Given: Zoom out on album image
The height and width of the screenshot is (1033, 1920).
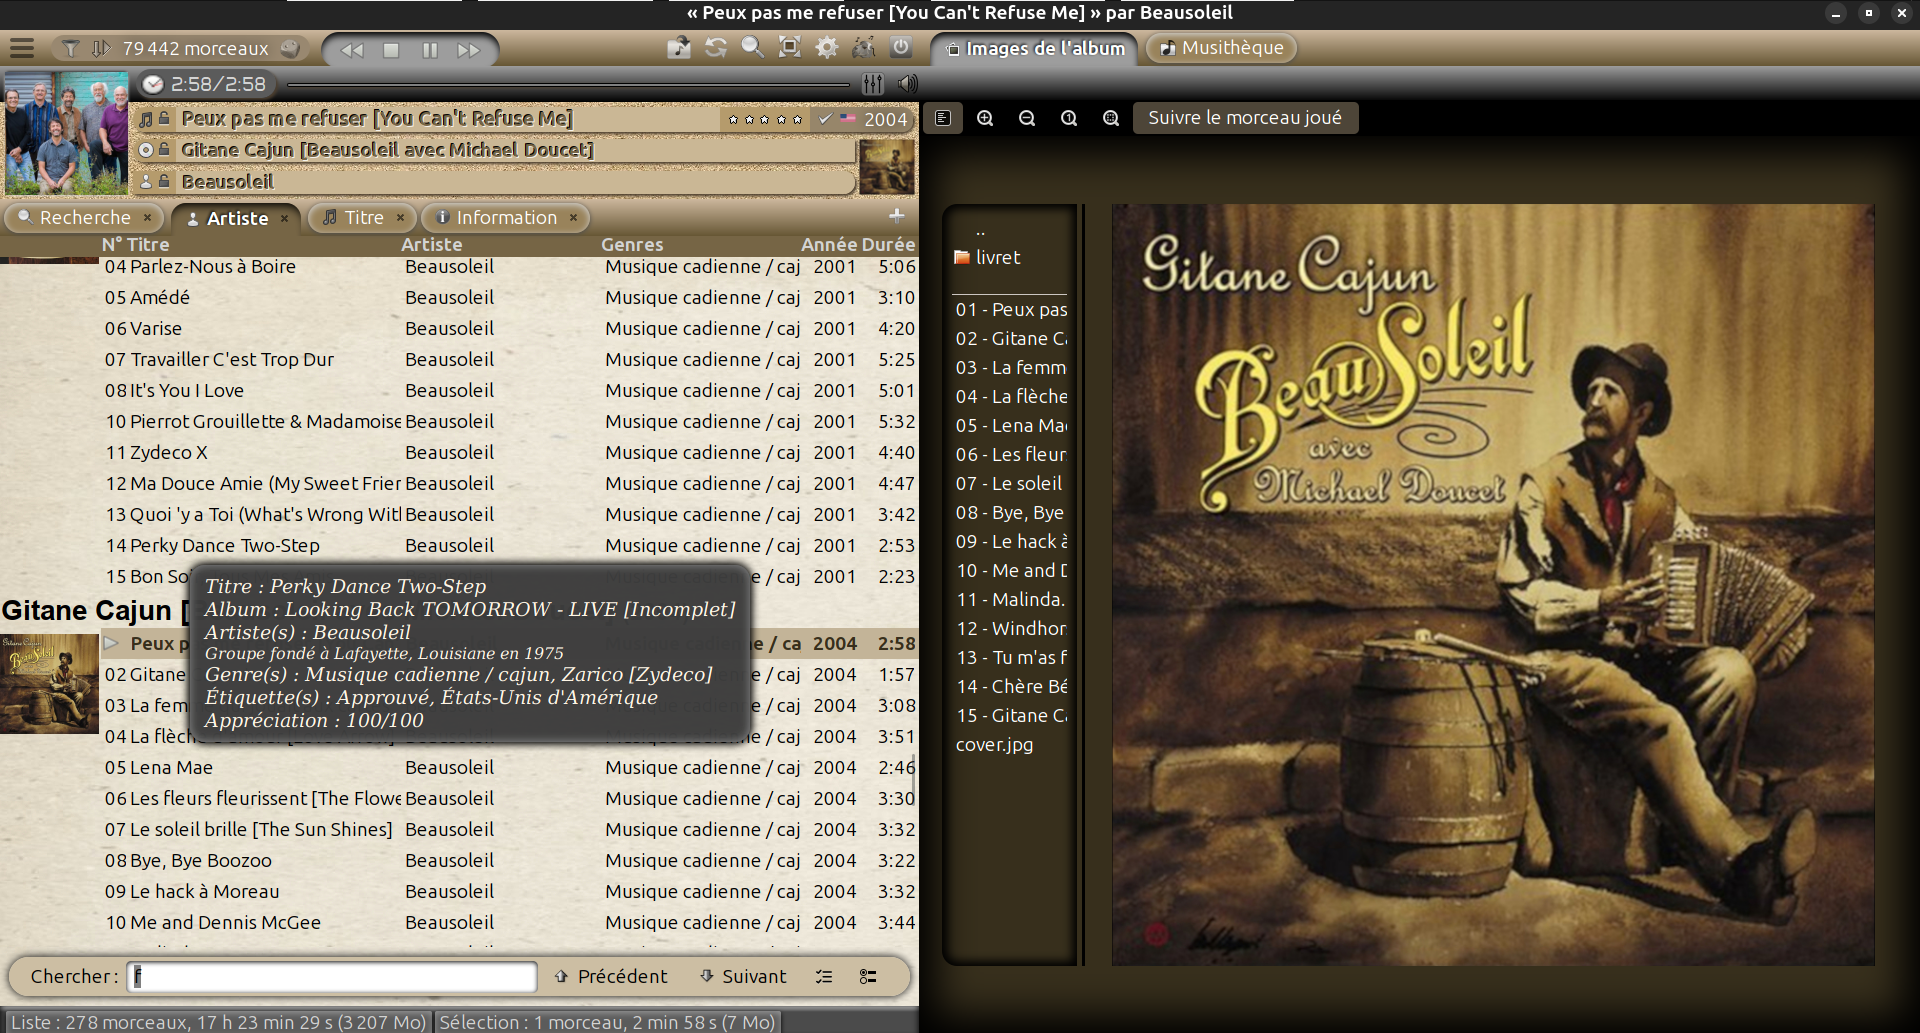Looking at the screenshot, I should 1027,118.
